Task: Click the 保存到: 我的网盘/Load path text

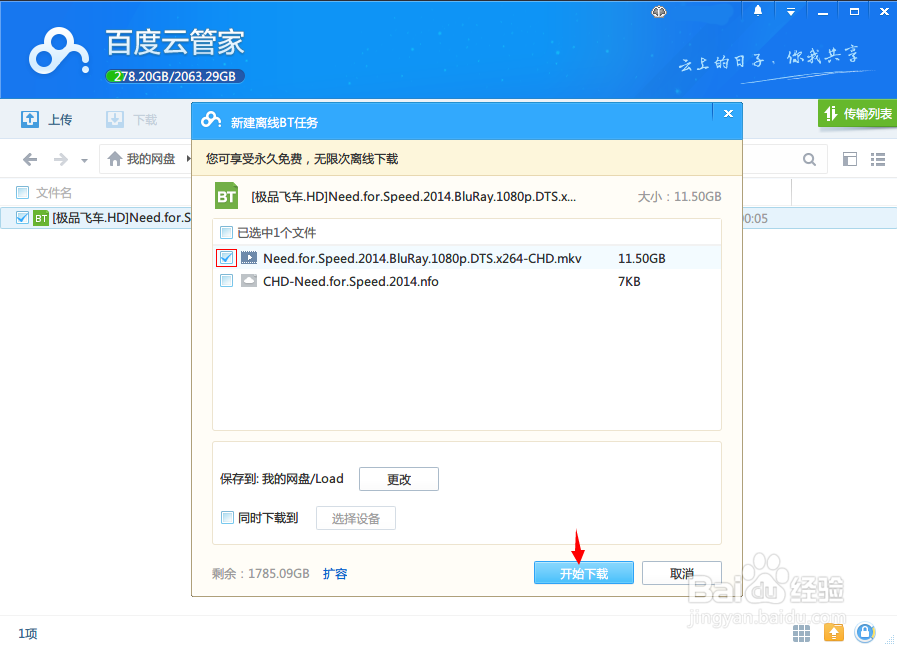Action: [x=281, y=479]
